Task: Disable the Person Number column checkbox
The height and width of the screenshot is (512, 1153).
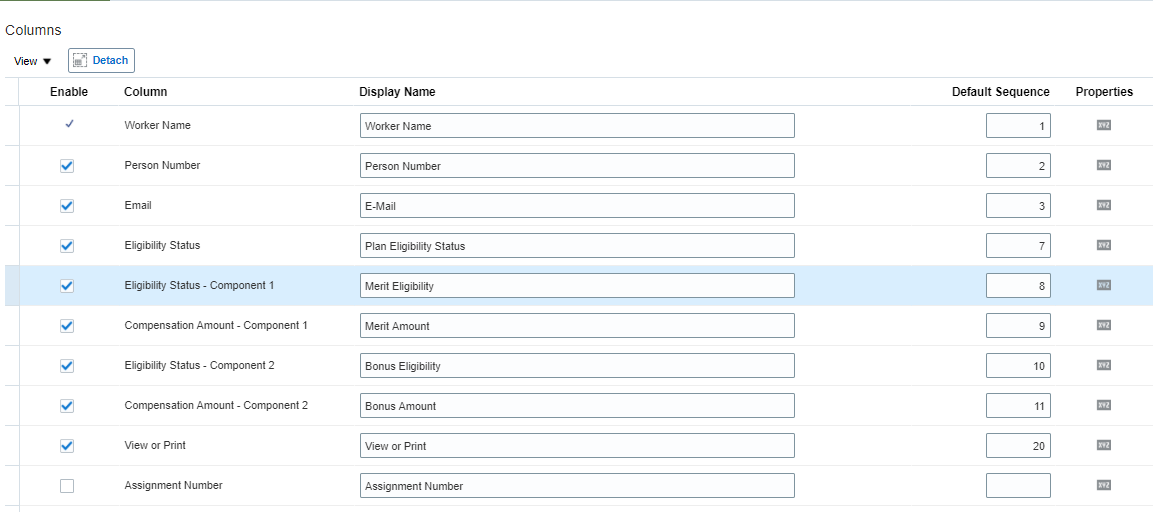Action: 67,166
